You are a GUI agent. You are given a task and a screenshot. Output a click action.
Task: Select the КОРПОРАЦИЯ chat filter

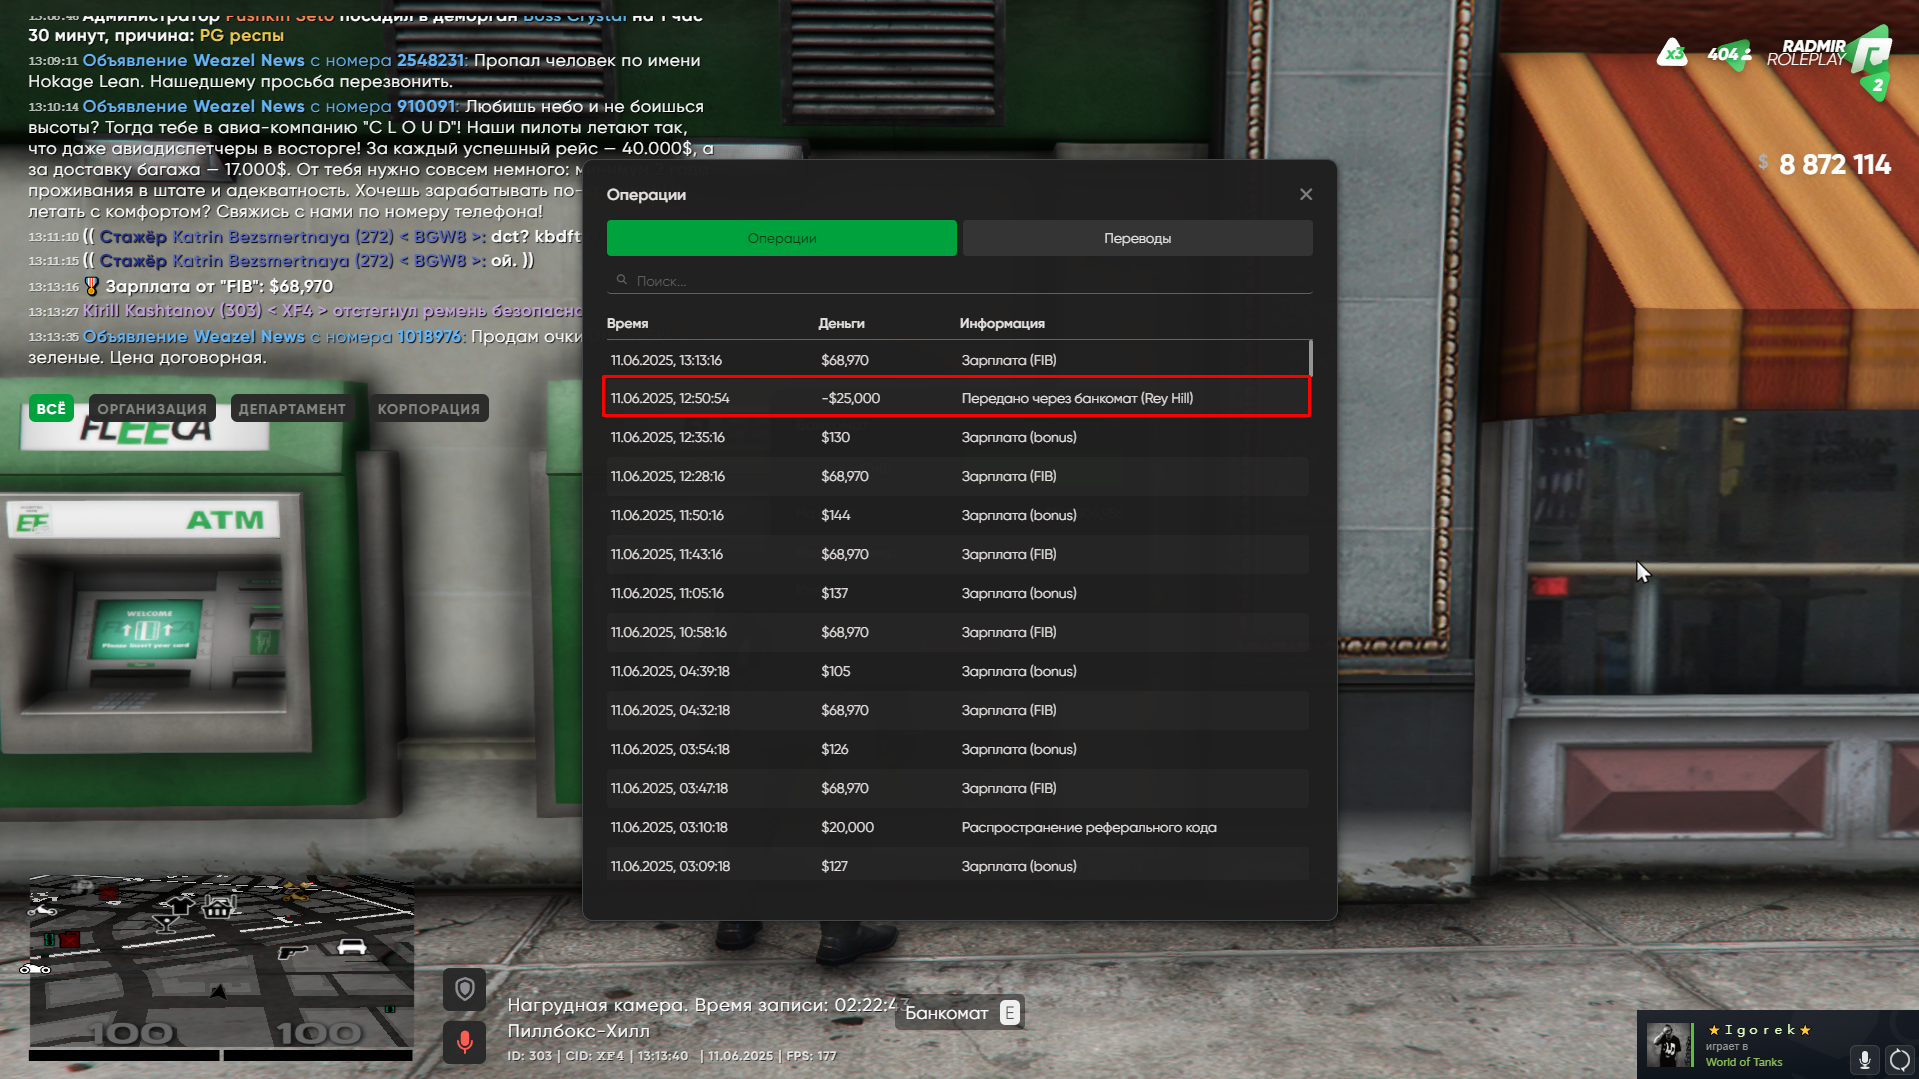[429, 408]
